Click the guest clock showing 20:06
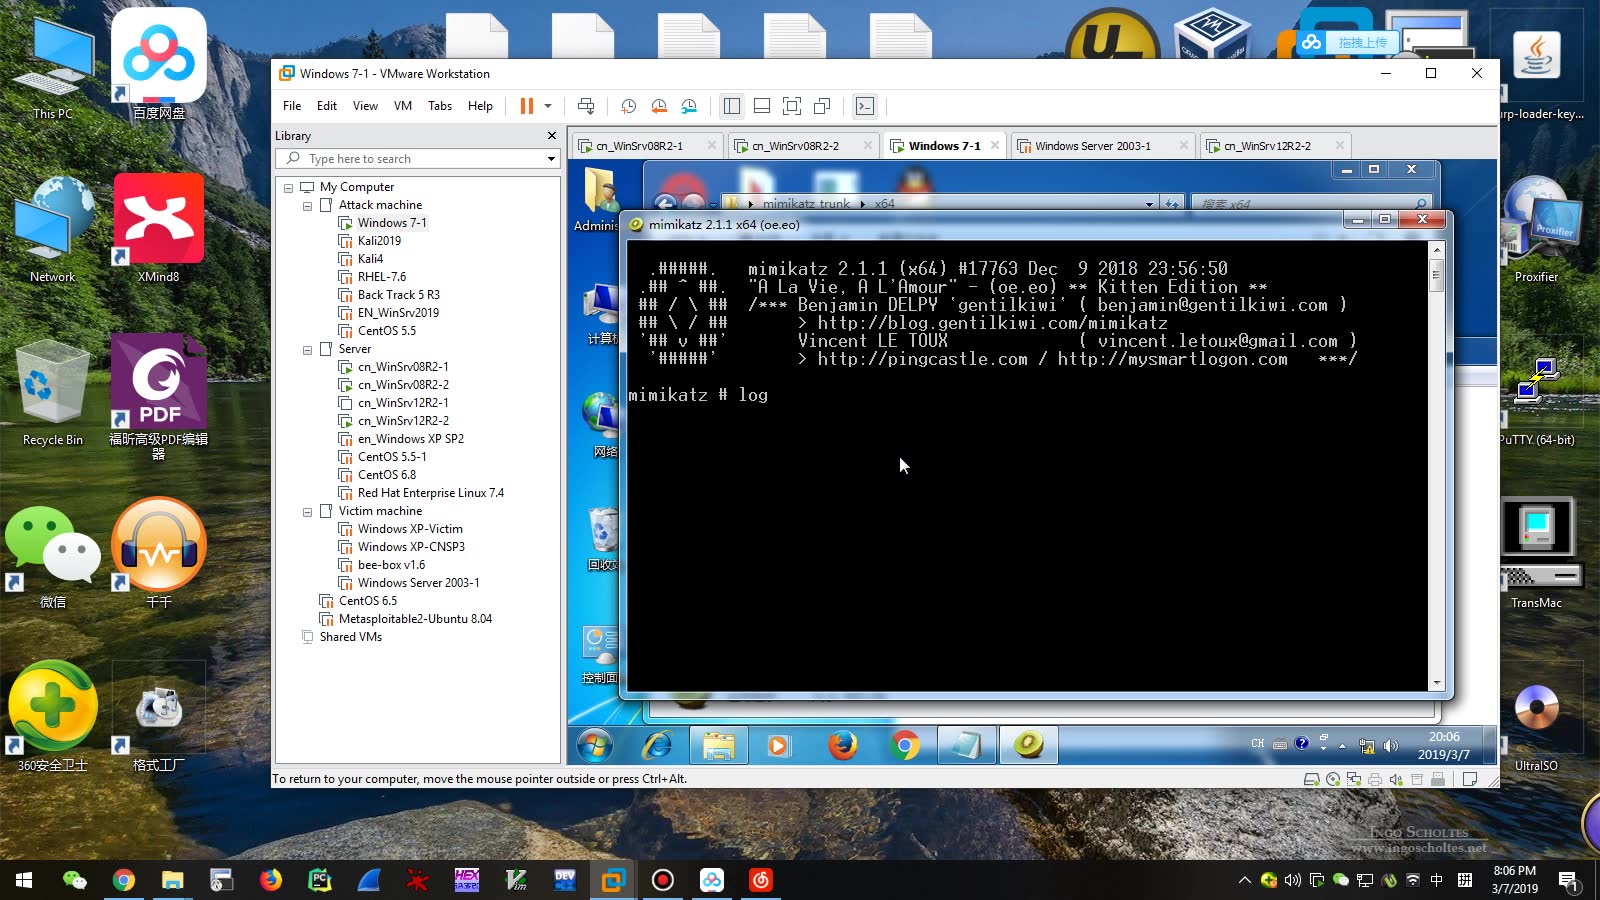The height and width of the screenshot is (900, 1600). (x=1443, y=745)
